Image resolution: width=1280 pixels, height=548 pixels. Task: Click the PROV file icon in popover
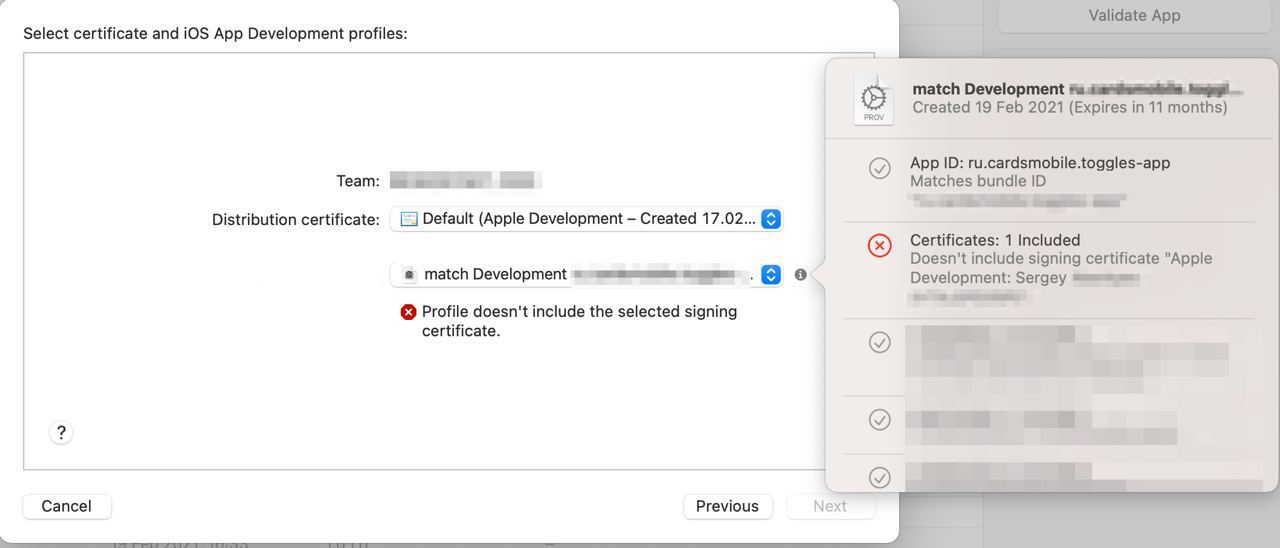click(874, 100)
